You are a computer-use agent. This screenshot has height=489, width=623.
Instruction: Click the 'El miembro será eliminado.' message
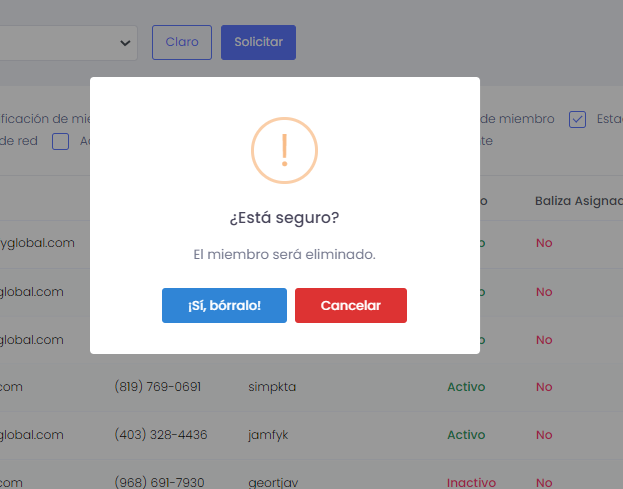pyautogui.click(x=284, y=254)
